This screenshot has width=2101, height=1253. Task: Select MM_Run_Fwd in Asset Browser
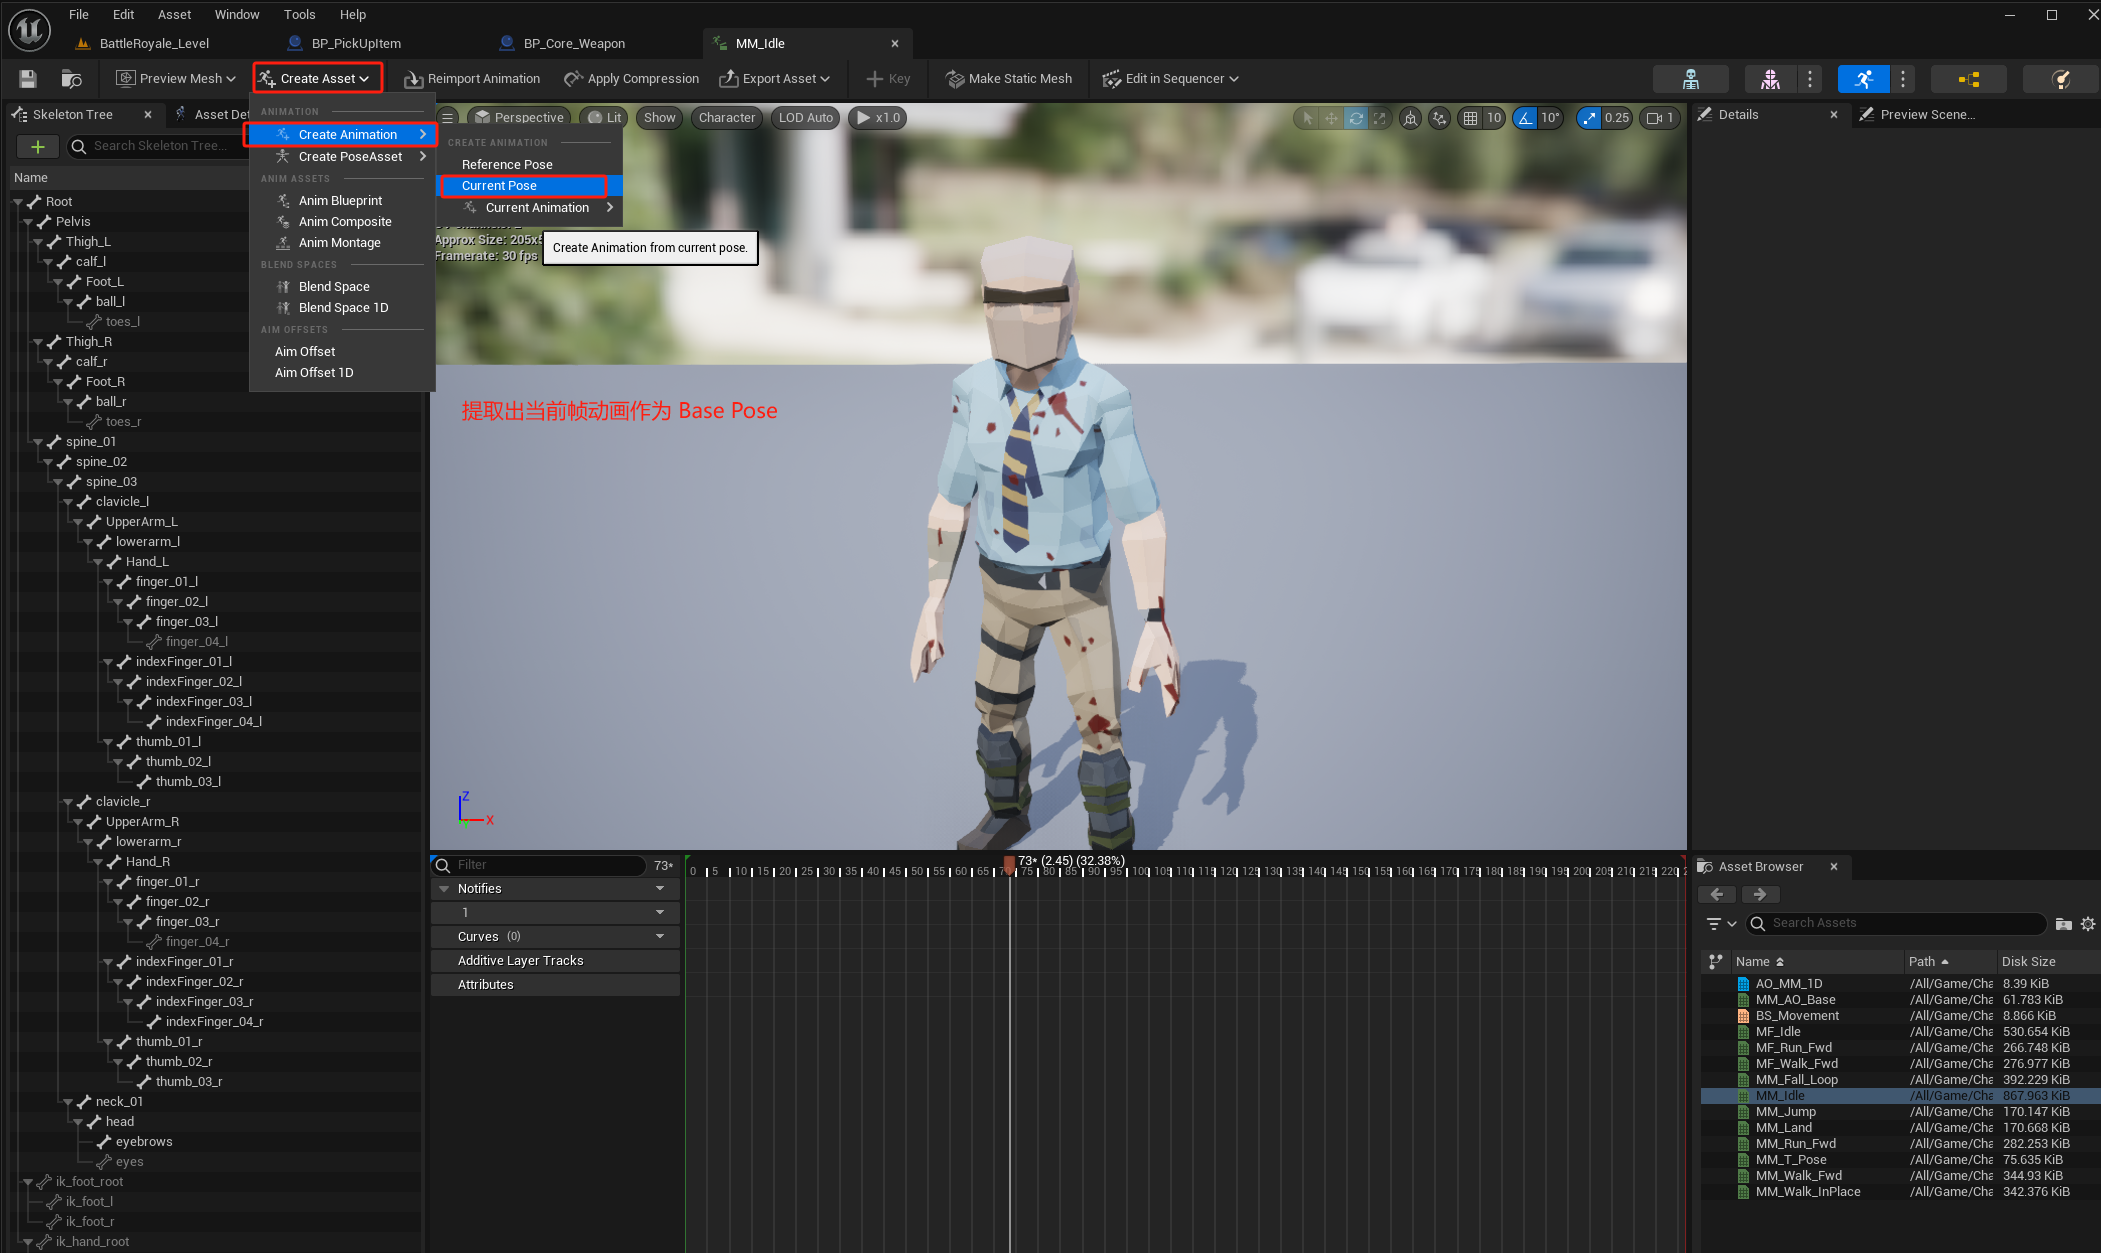1795,1144
